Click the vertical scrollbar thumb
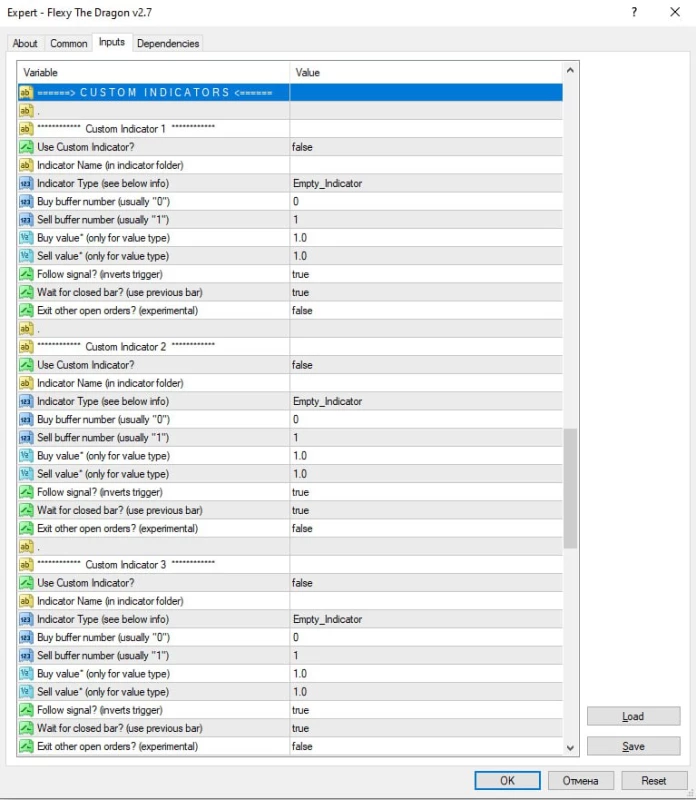Screen dimensions: 696x800 tap(570, 488)
